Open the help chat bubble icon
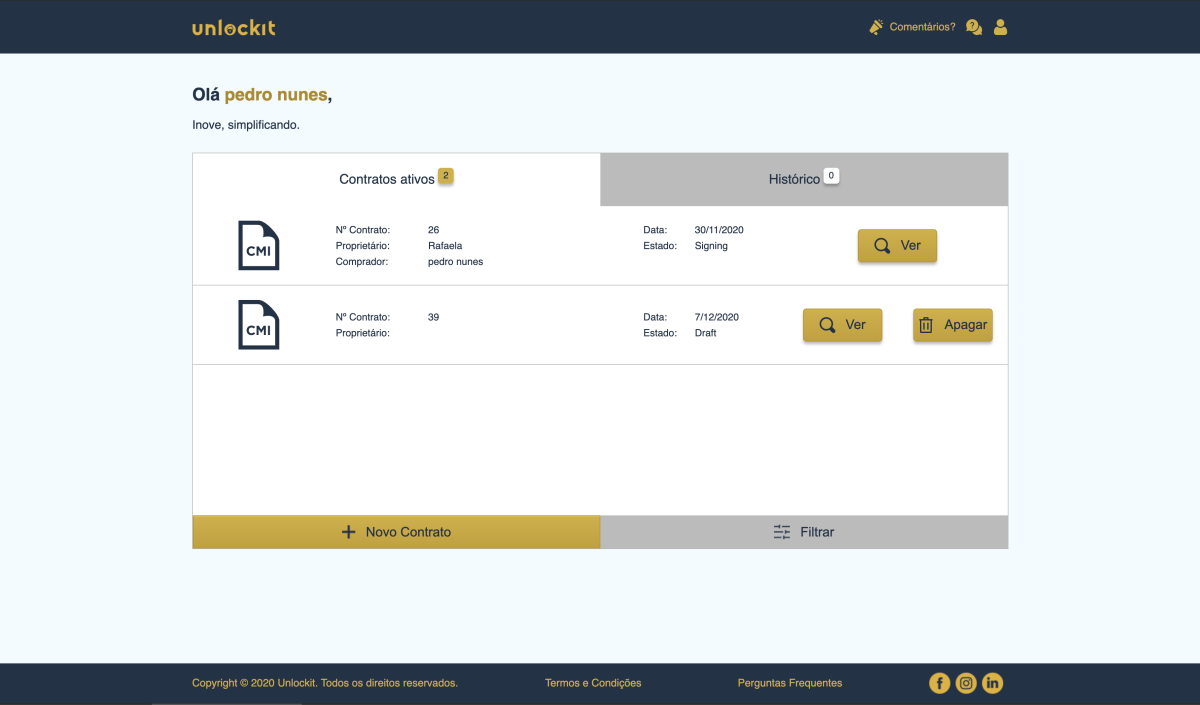Screen dimensions: 1200x705 point(973,26)
